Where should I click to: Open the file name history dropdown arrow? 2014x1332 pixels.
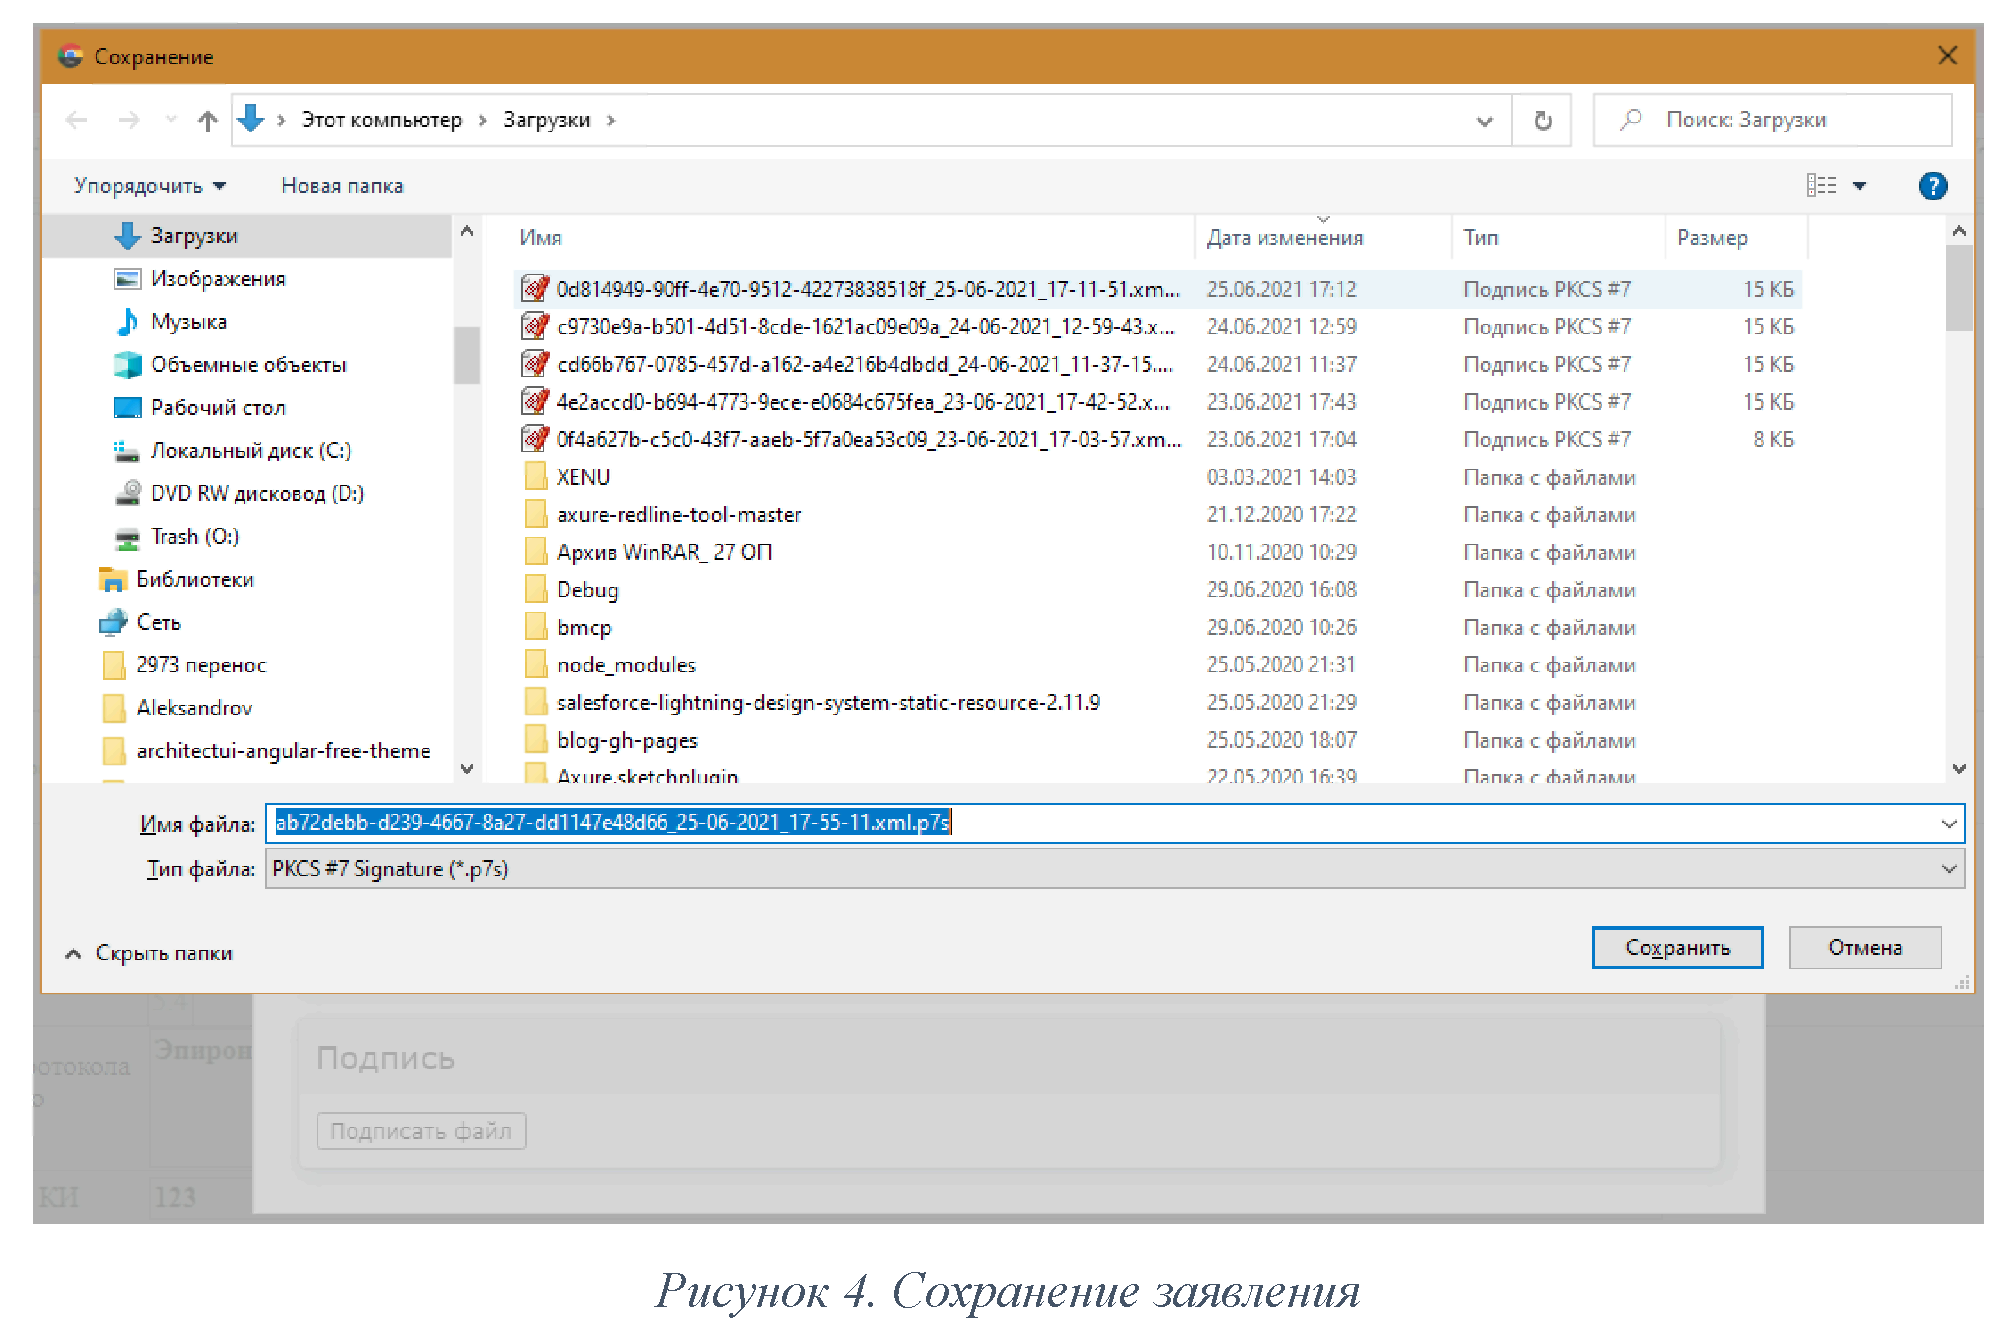(1948, 824)
